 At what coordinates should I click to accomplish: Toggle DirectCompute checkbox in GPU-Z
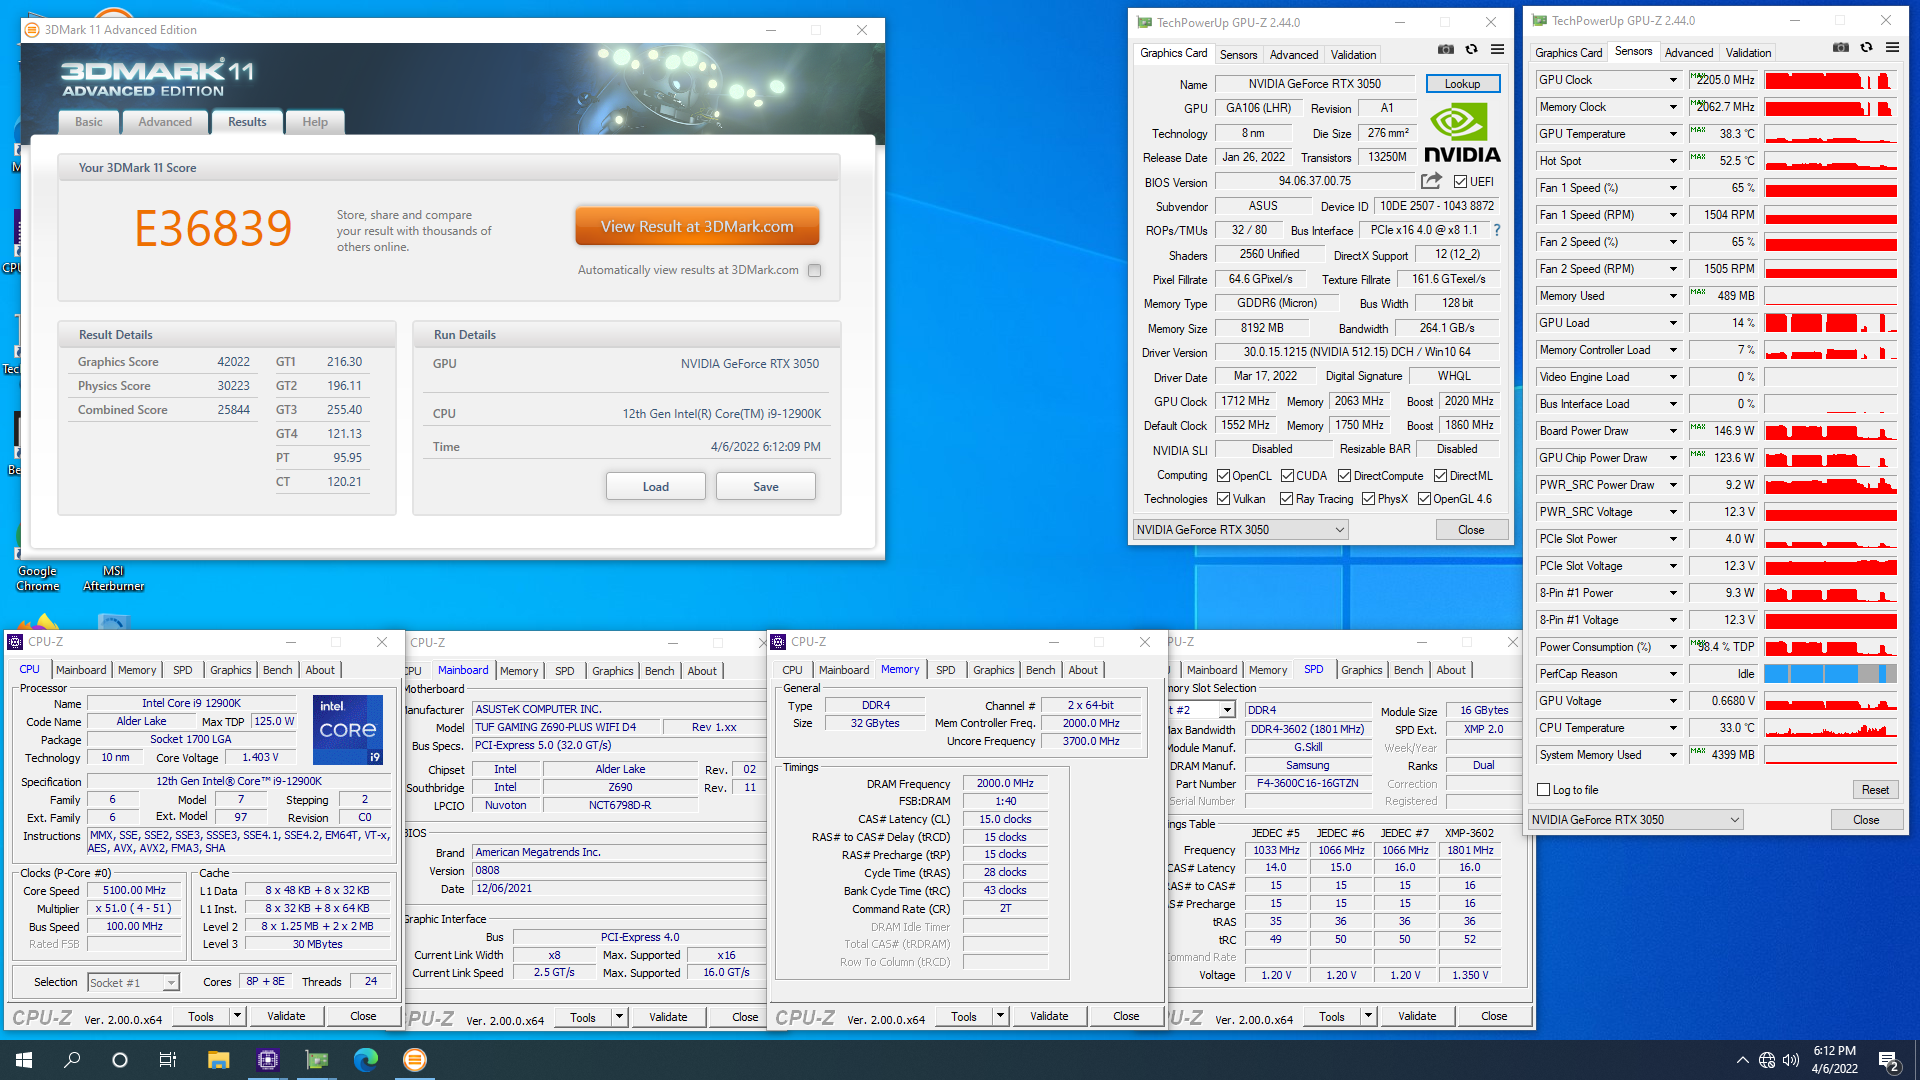click(1344, 476)
